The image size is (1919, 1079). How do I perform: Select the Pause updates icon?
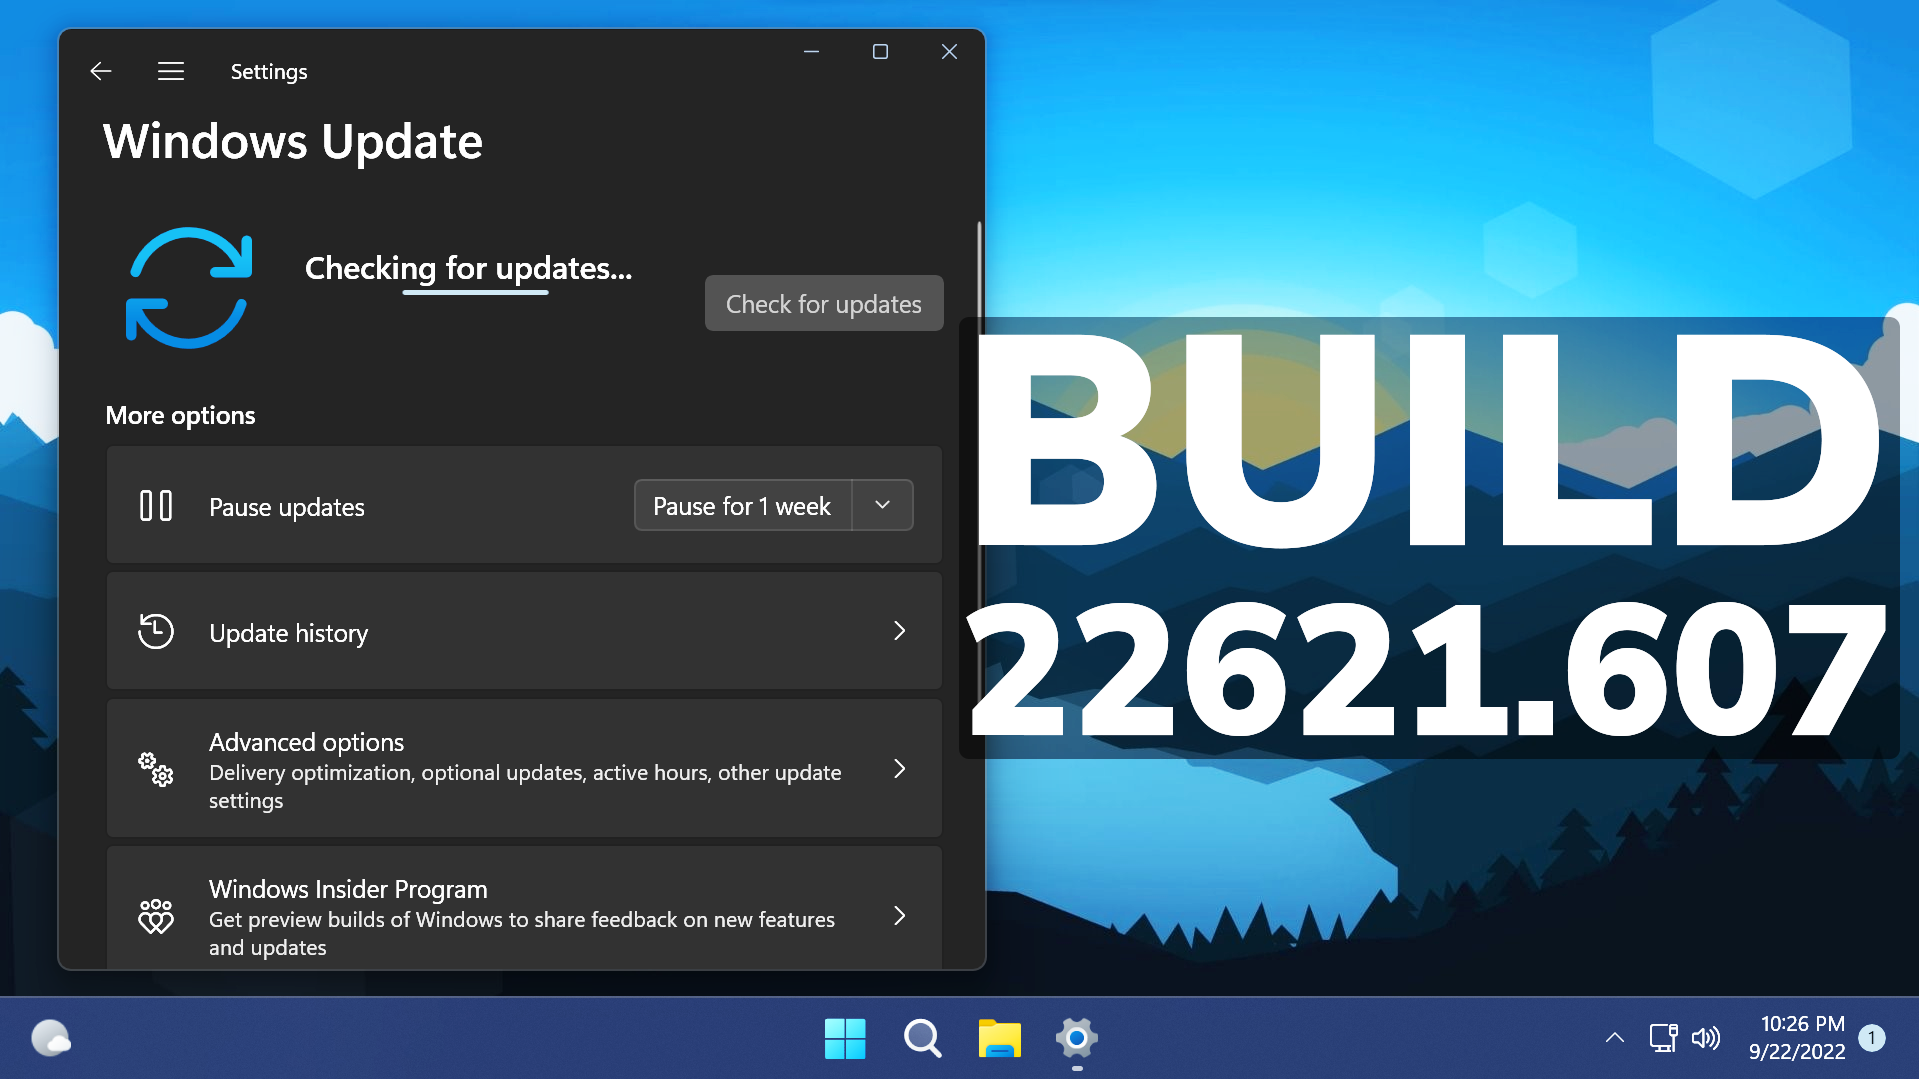click(156, 506)
